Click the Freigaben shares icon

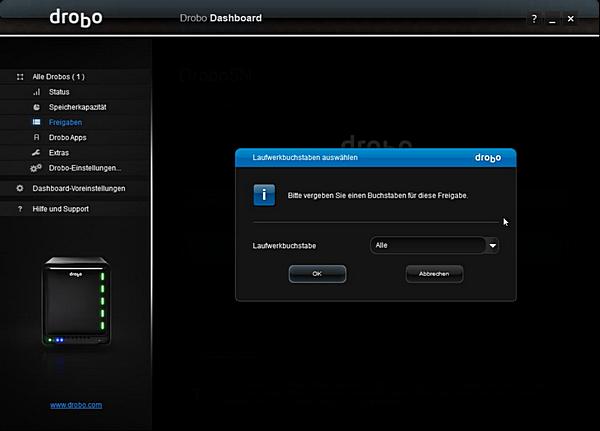point(36,122)
